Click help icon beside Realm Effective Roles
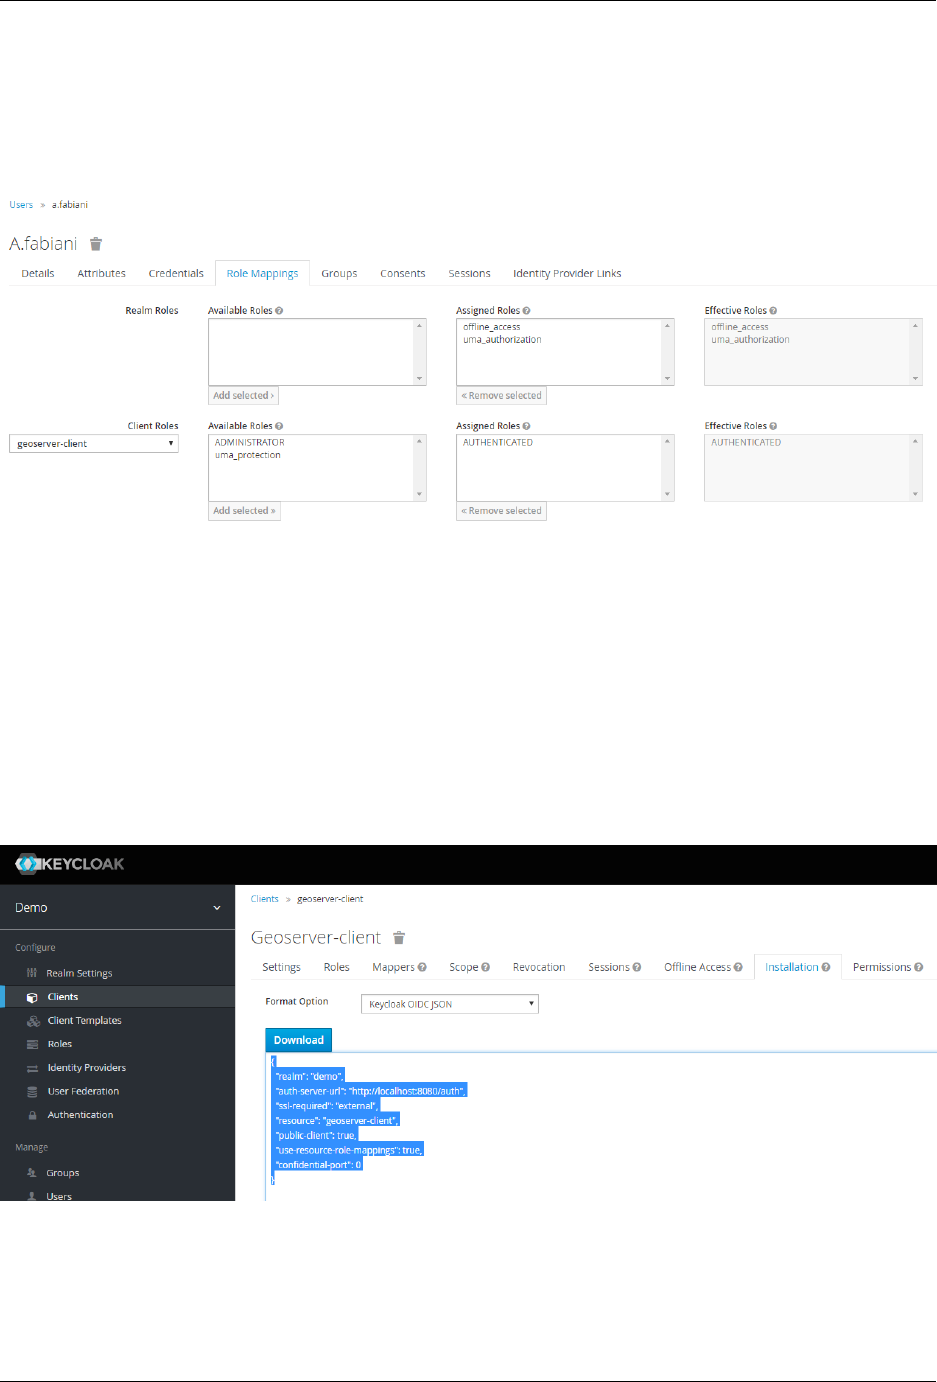 pos(773,311)
